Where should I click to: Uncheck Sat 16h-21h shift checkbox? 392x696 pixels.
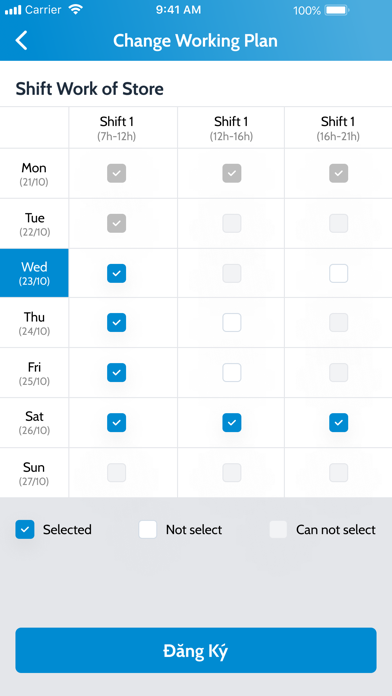pos(338,423)
